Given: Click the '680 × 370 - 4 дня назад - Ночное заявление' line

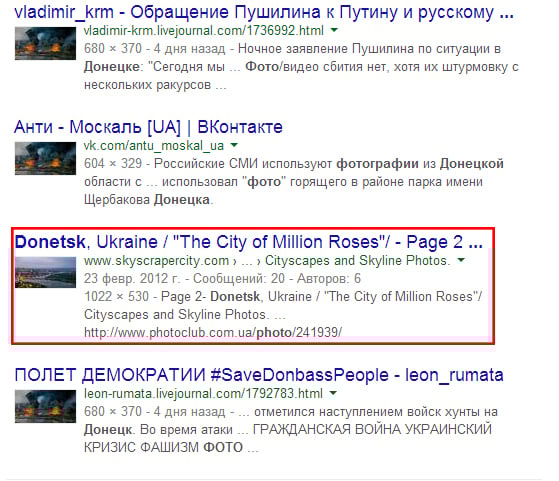Looking at the screenshot, I should point(292,49).
